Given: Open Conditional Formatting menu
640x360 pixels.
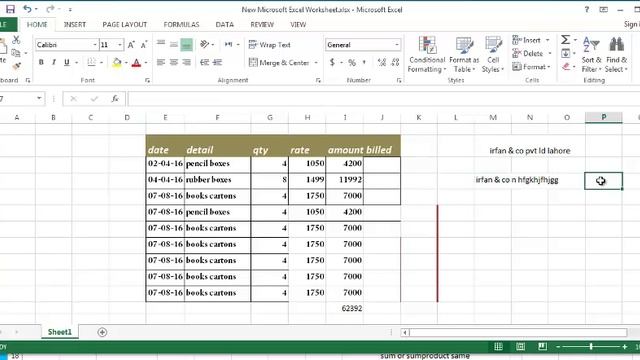Looking at the screenshot, I should click(427, 54).
